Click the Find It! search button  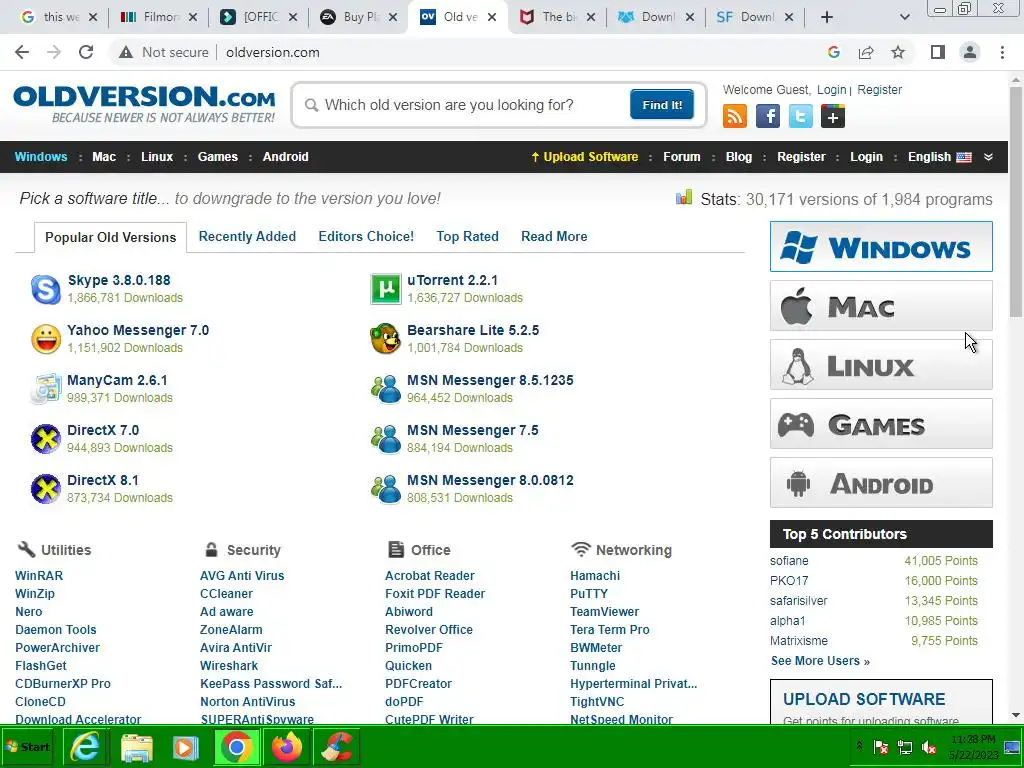coord(662,104)
